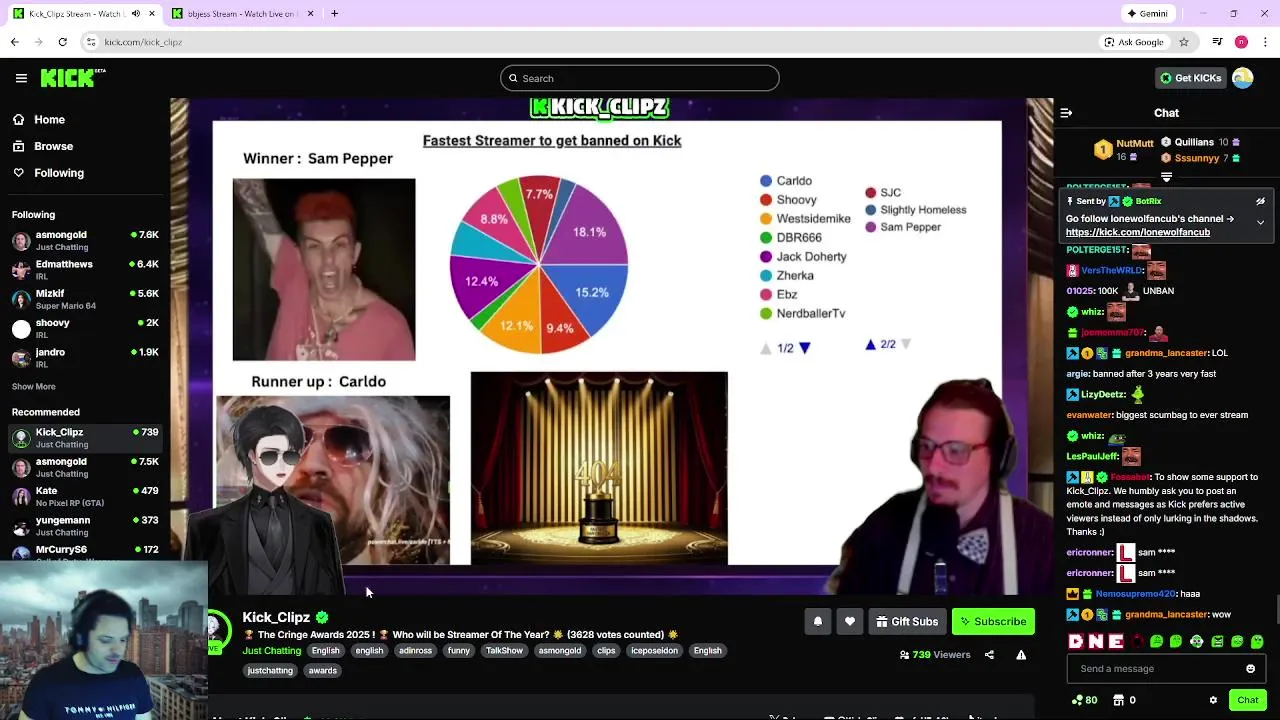
Task: Toggle notifications bell for Kick_Clipz
Action: click(x=817, y=622)
